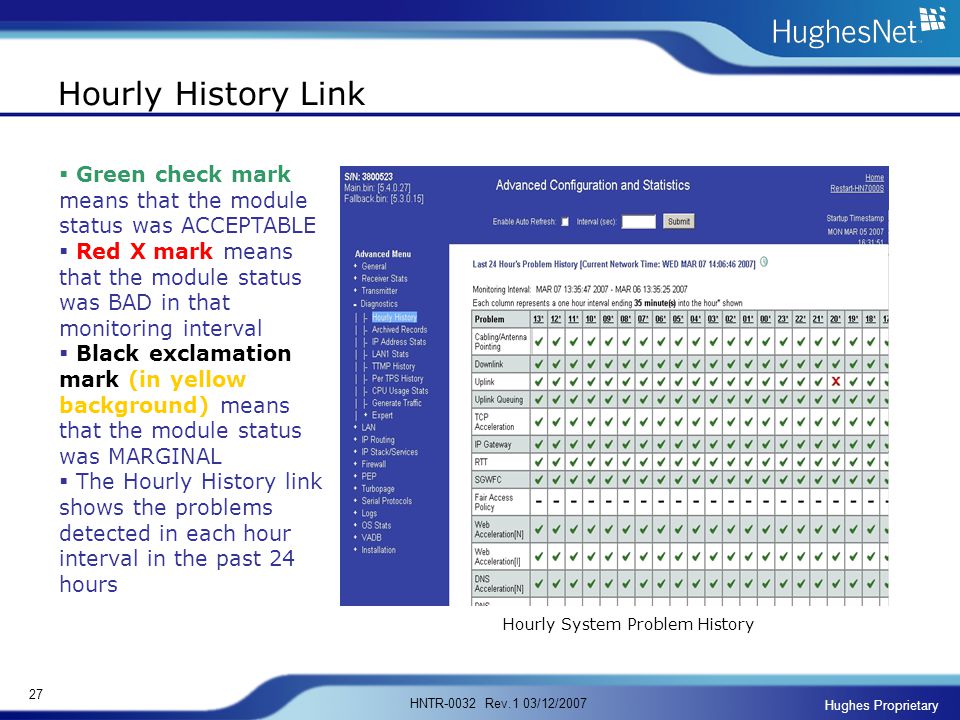Viewport: 960px width, 720px height.
Task: Click the Submit button
Action: 679,222
